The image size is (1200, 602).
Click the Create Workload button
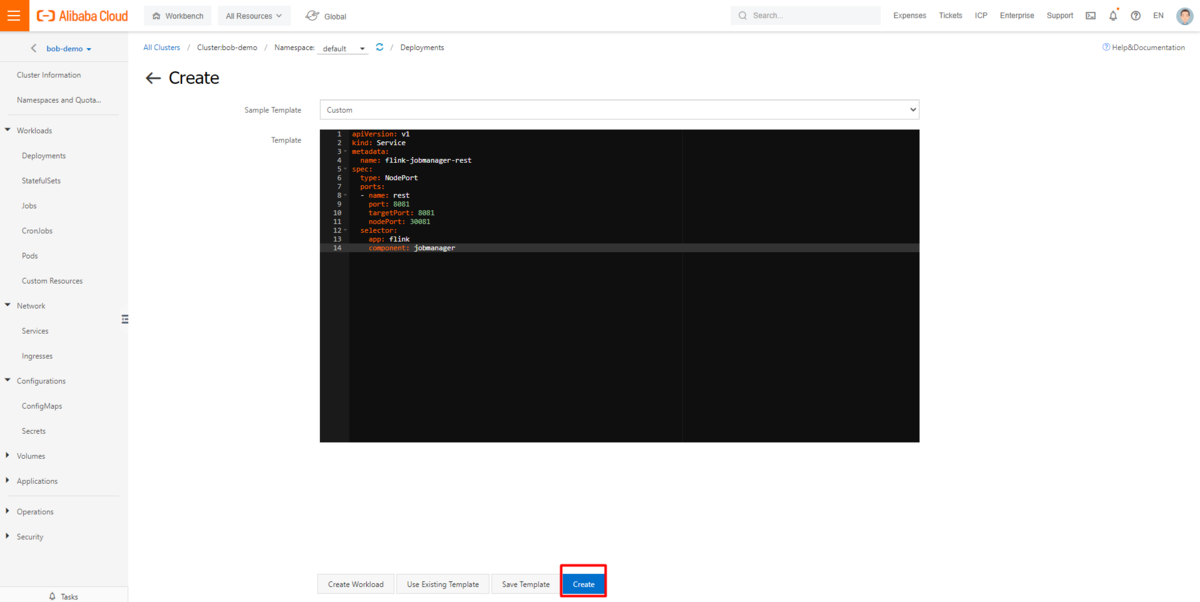[356, 584]
